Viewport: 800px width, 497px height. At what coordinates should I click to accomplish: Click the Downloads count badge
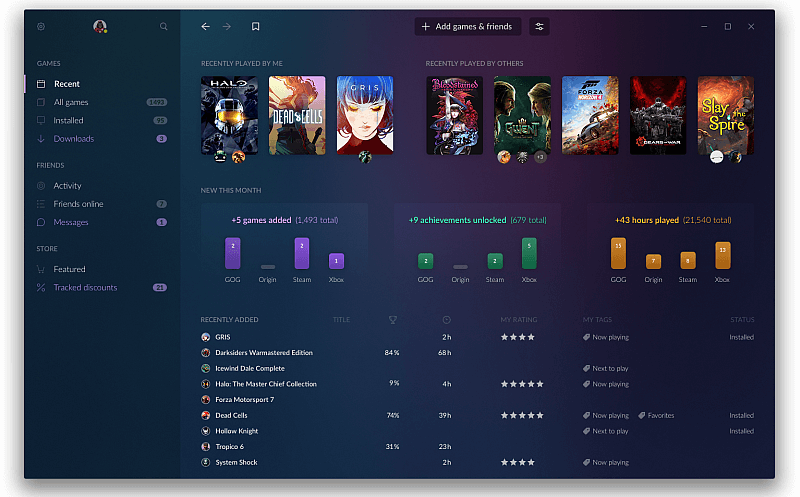point(161,139)
